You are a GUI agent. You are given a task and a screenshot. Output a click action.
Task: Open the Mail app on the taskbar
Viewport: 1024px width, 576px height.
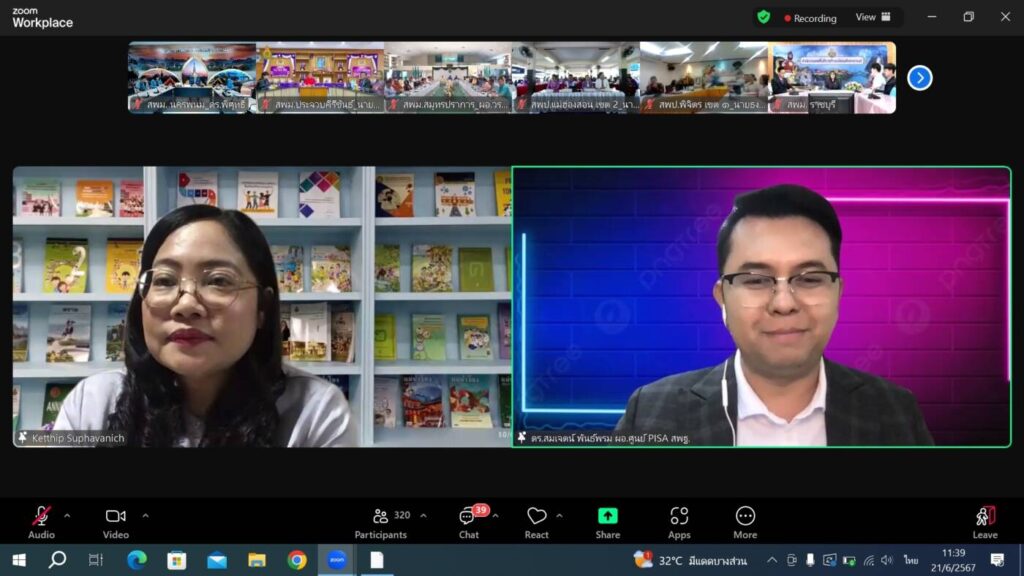coord(217,560)
